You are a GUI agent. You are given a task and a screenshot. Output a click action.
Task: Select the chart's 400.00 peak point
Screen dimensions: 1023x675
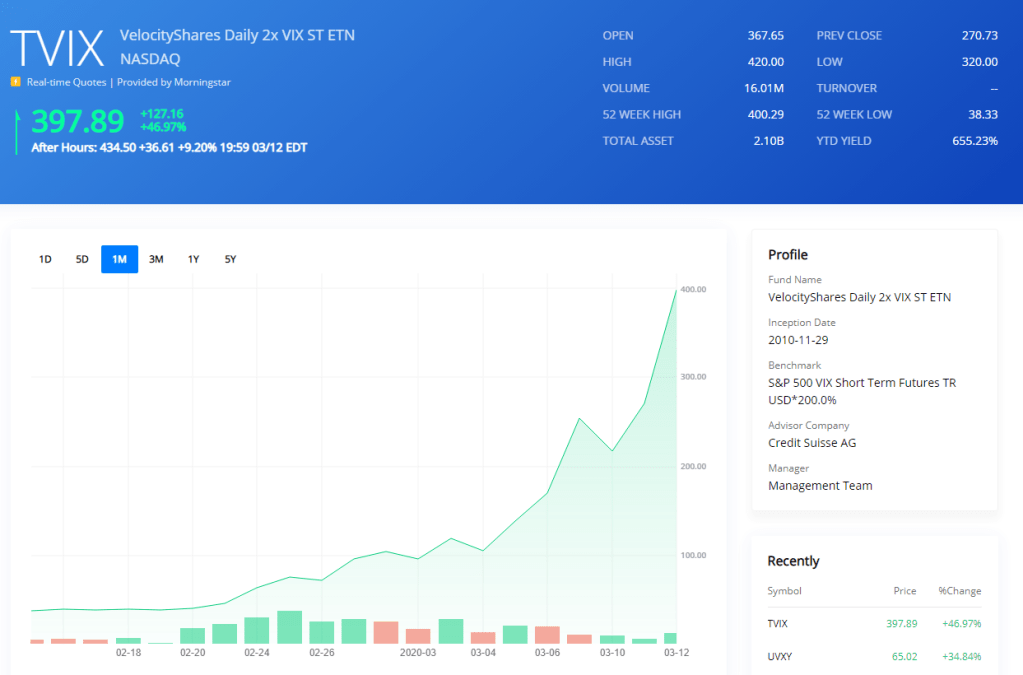[676, 289]
